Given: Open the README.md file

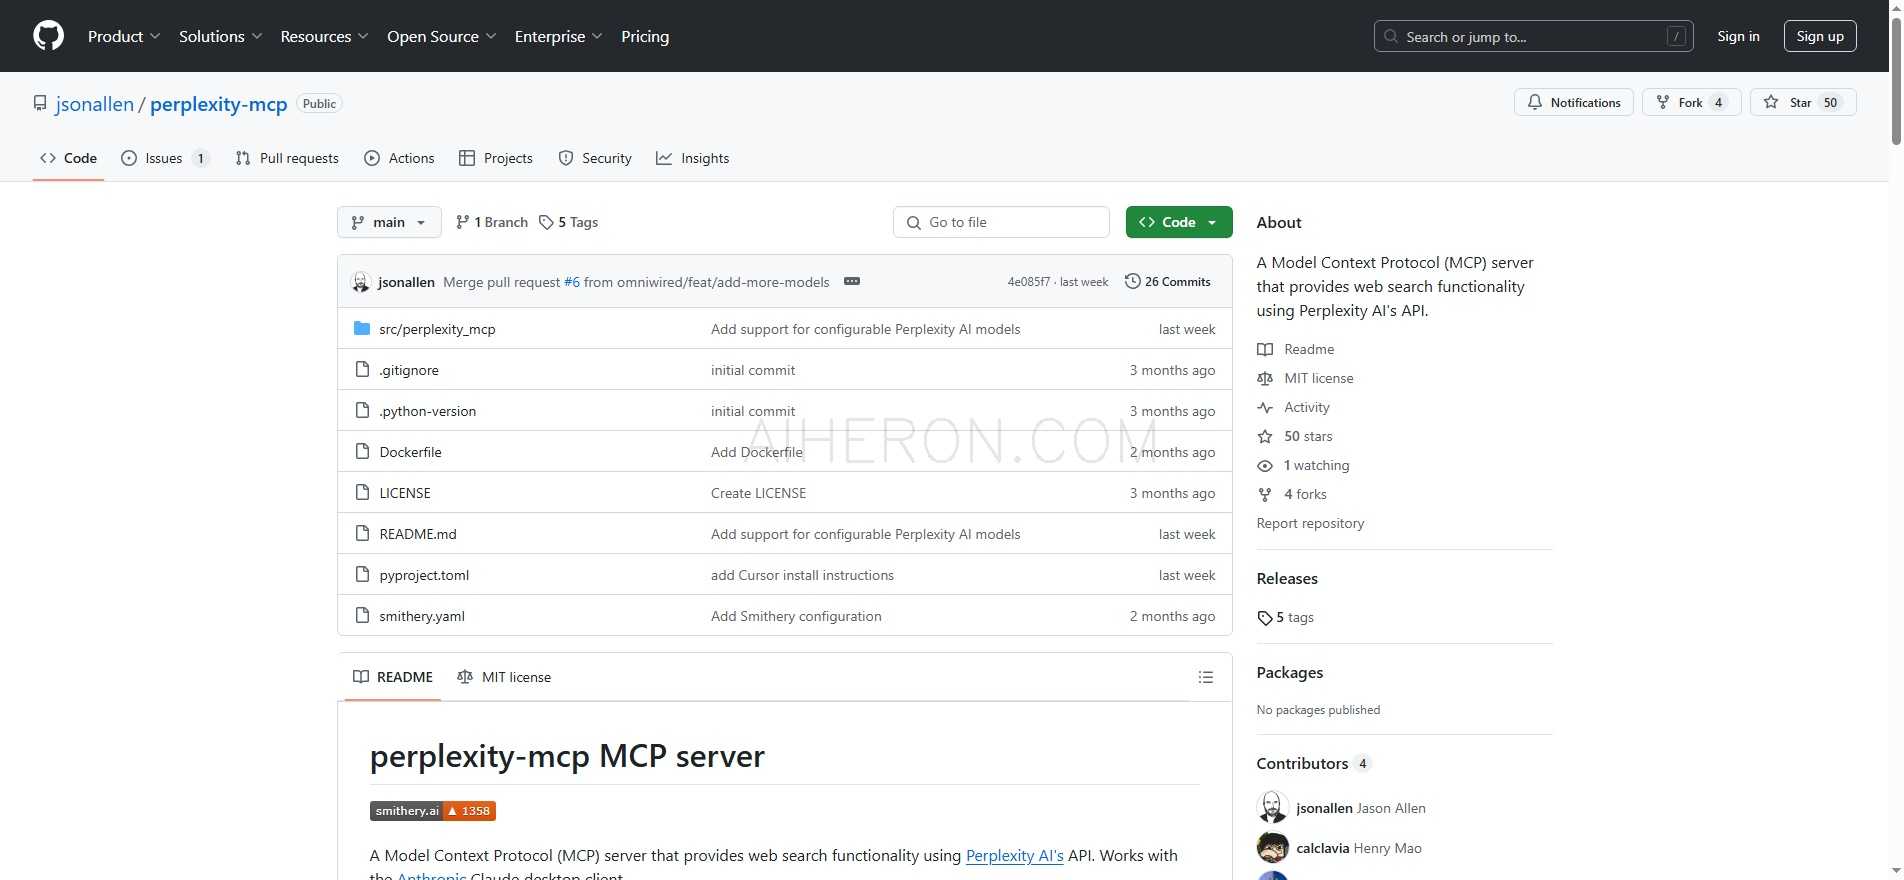Looking at the screenshot, I should pyautogui.click(x=418, y=534).
